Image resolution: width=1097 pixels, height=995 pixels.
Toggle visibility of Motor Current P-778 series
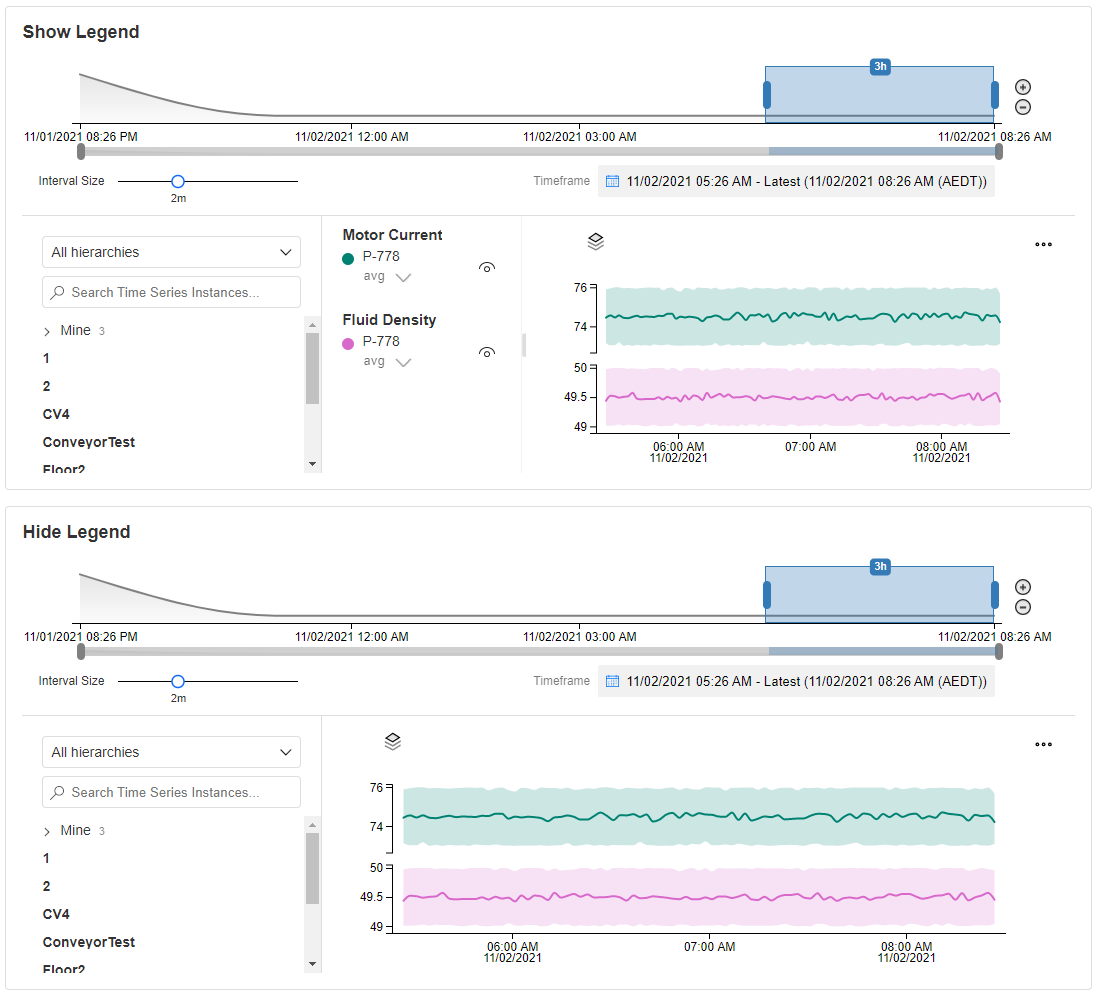click(487, 267)
